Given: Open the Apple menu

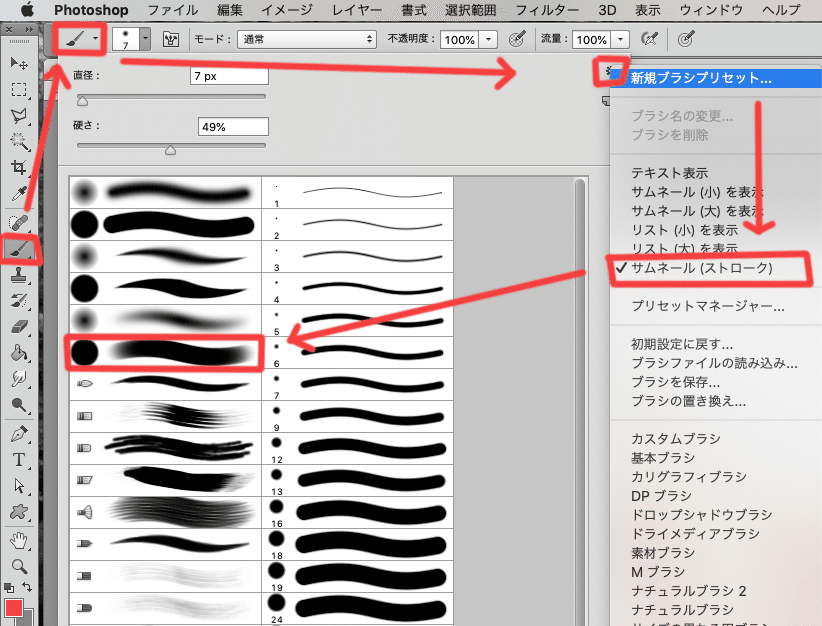Looking at the screenshot, I should [27, 9].
